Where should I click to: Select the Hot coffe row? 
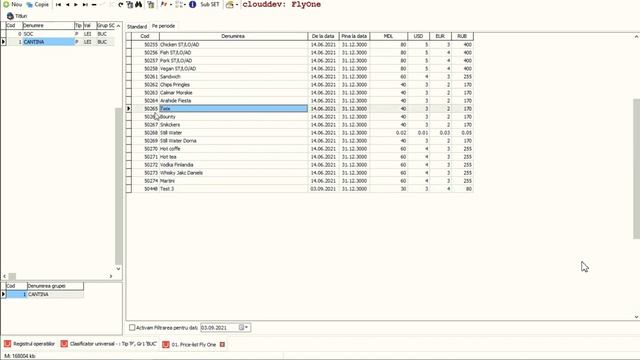pyautogui.click(x=300, y=149)
